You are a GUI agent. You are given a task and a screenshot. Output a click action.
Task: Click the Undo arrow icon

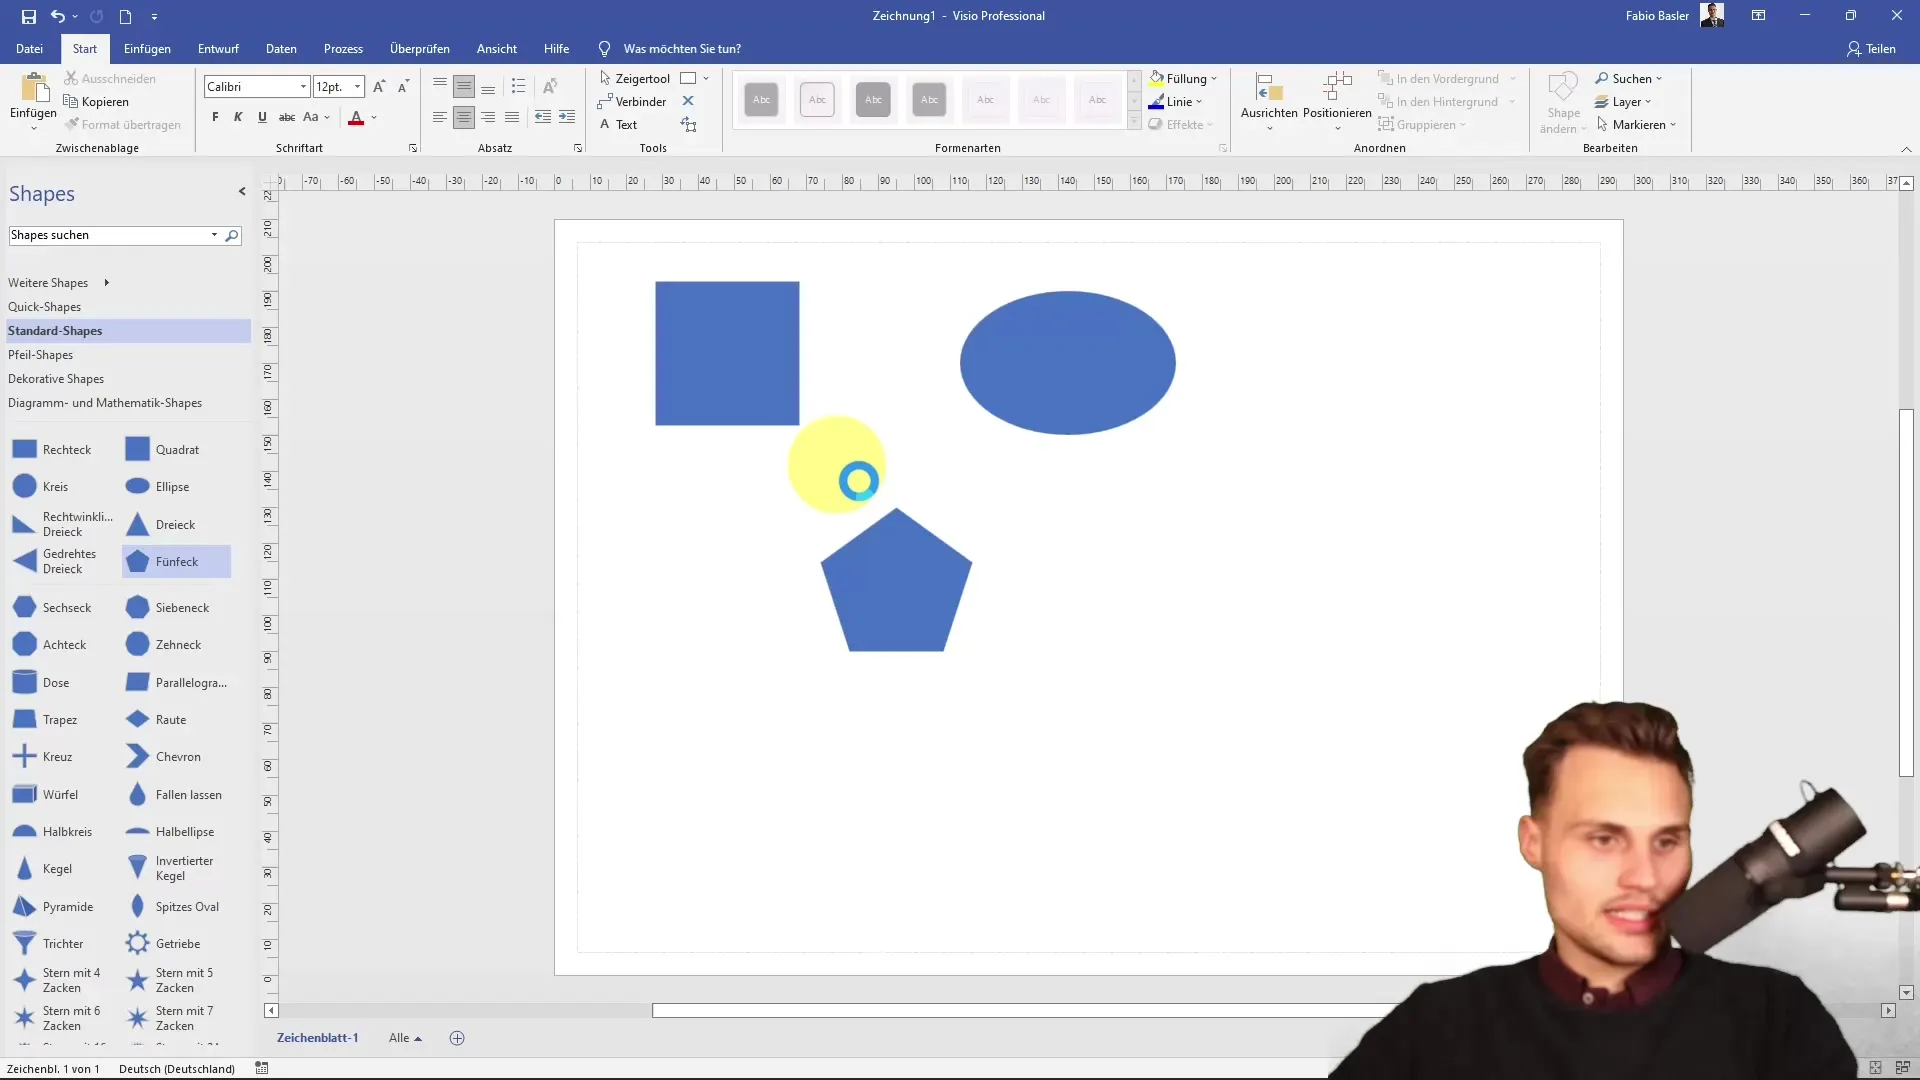coord(57,16)
